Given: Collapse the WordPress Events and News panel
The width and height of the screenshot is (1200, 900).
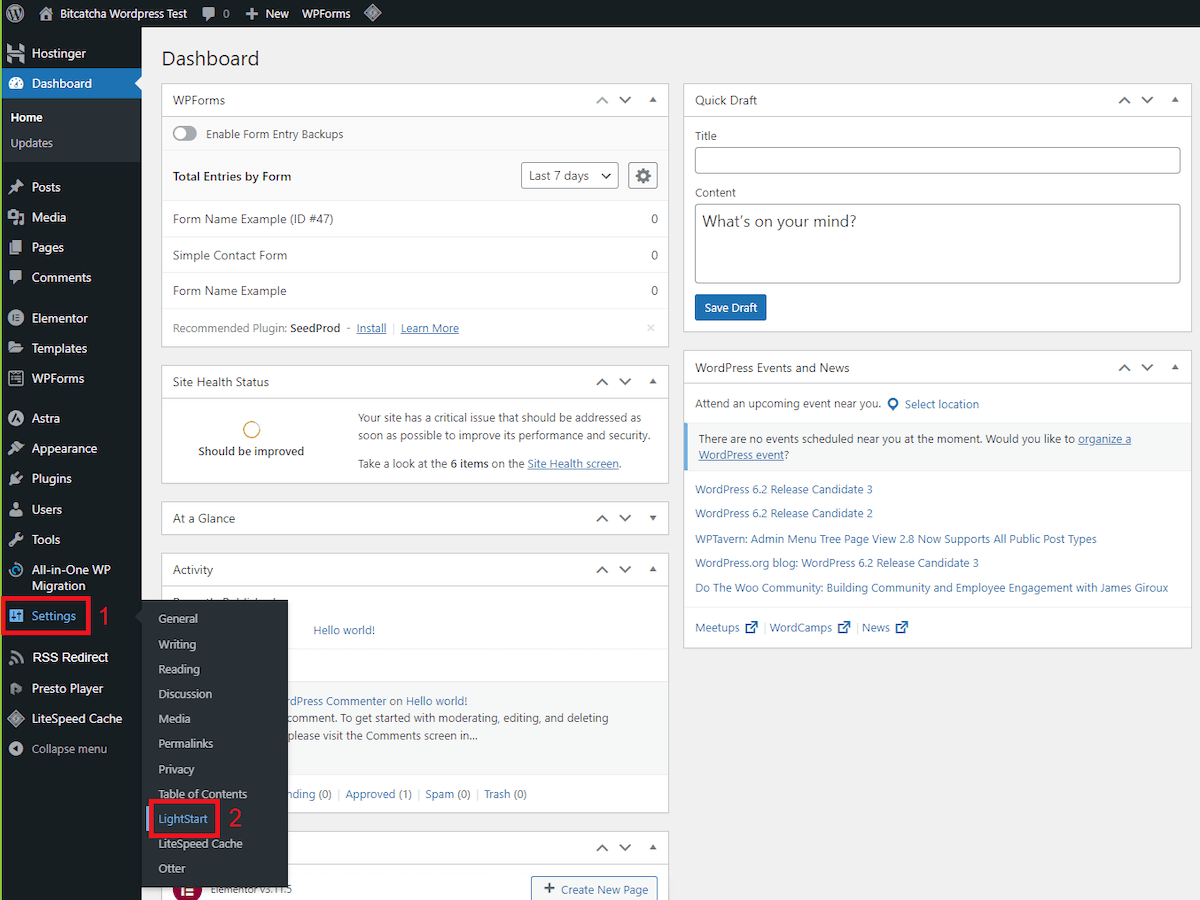Looking at the screenshot, I should (1176, 367).
